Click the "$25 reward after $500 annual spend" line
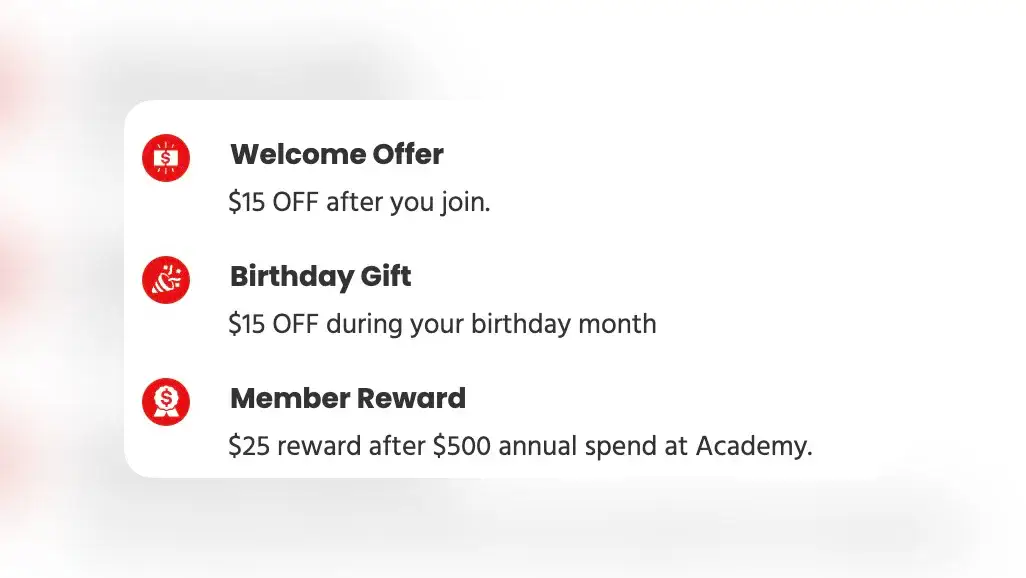The height and width of the screenshot is (578, 1026). (x=520, y=446)
